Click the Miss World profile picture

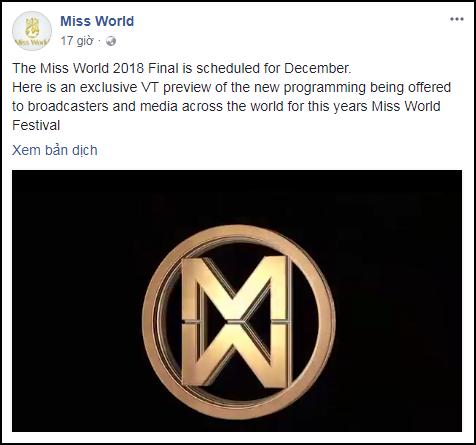[x=32, y=31]
